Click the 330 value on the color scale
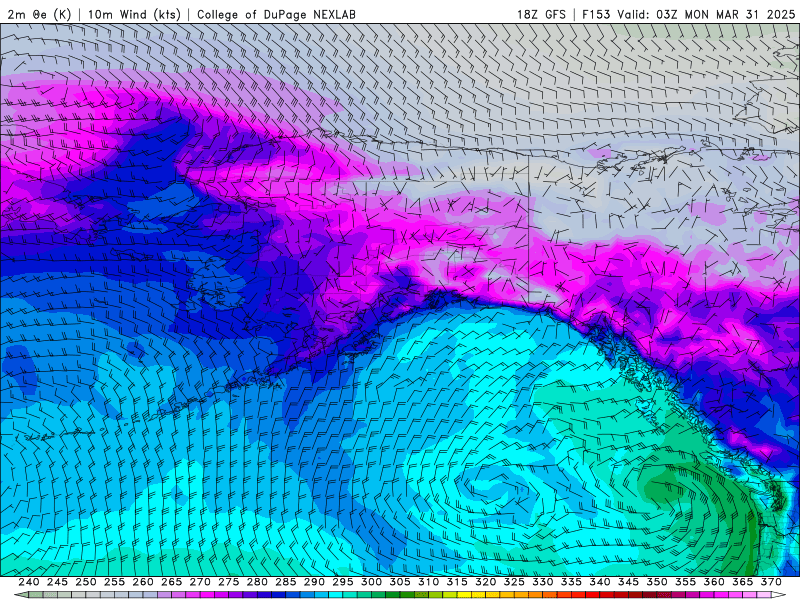 click(x=543, y=582)
